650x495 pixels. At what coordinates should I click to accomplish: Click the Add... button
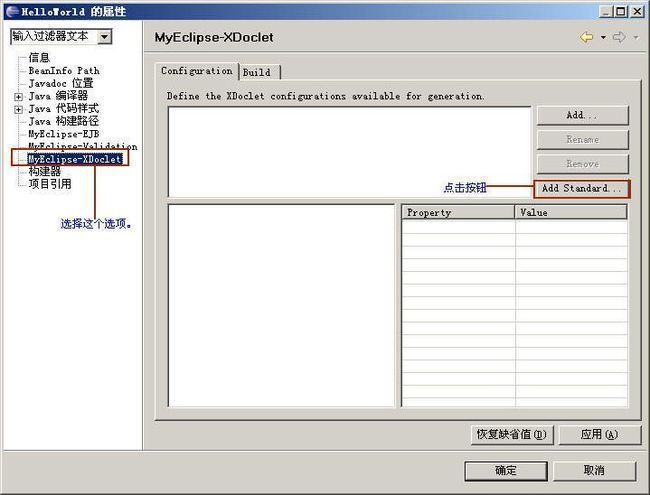click(582, 115)
